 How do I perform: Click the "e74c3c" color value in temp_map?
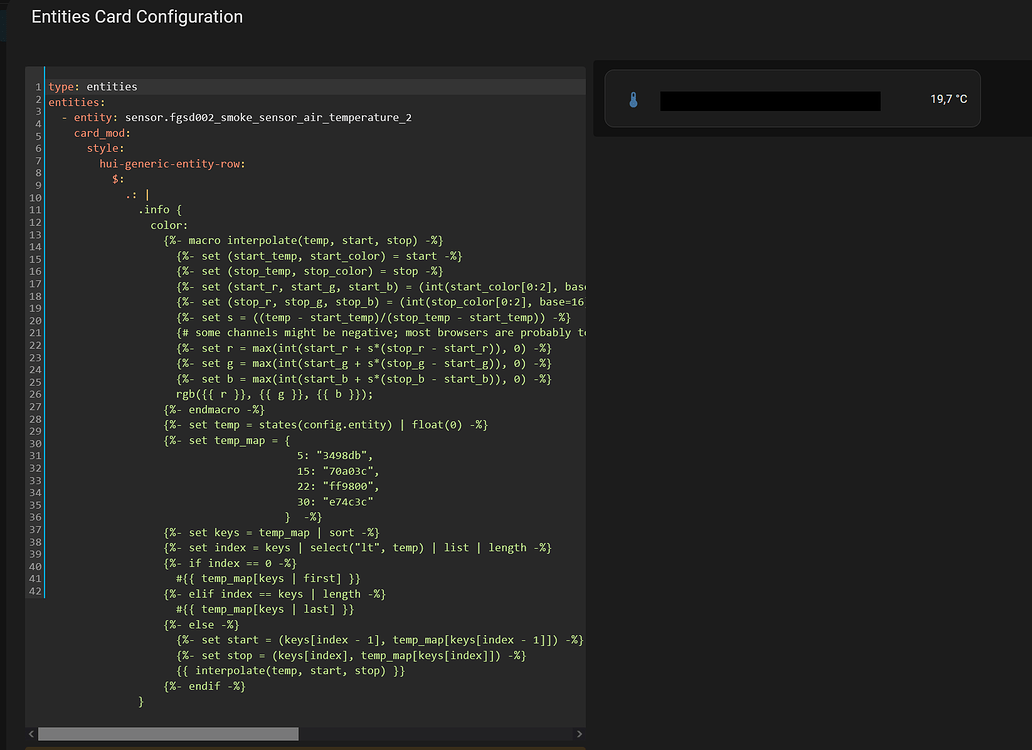[346, 502]
